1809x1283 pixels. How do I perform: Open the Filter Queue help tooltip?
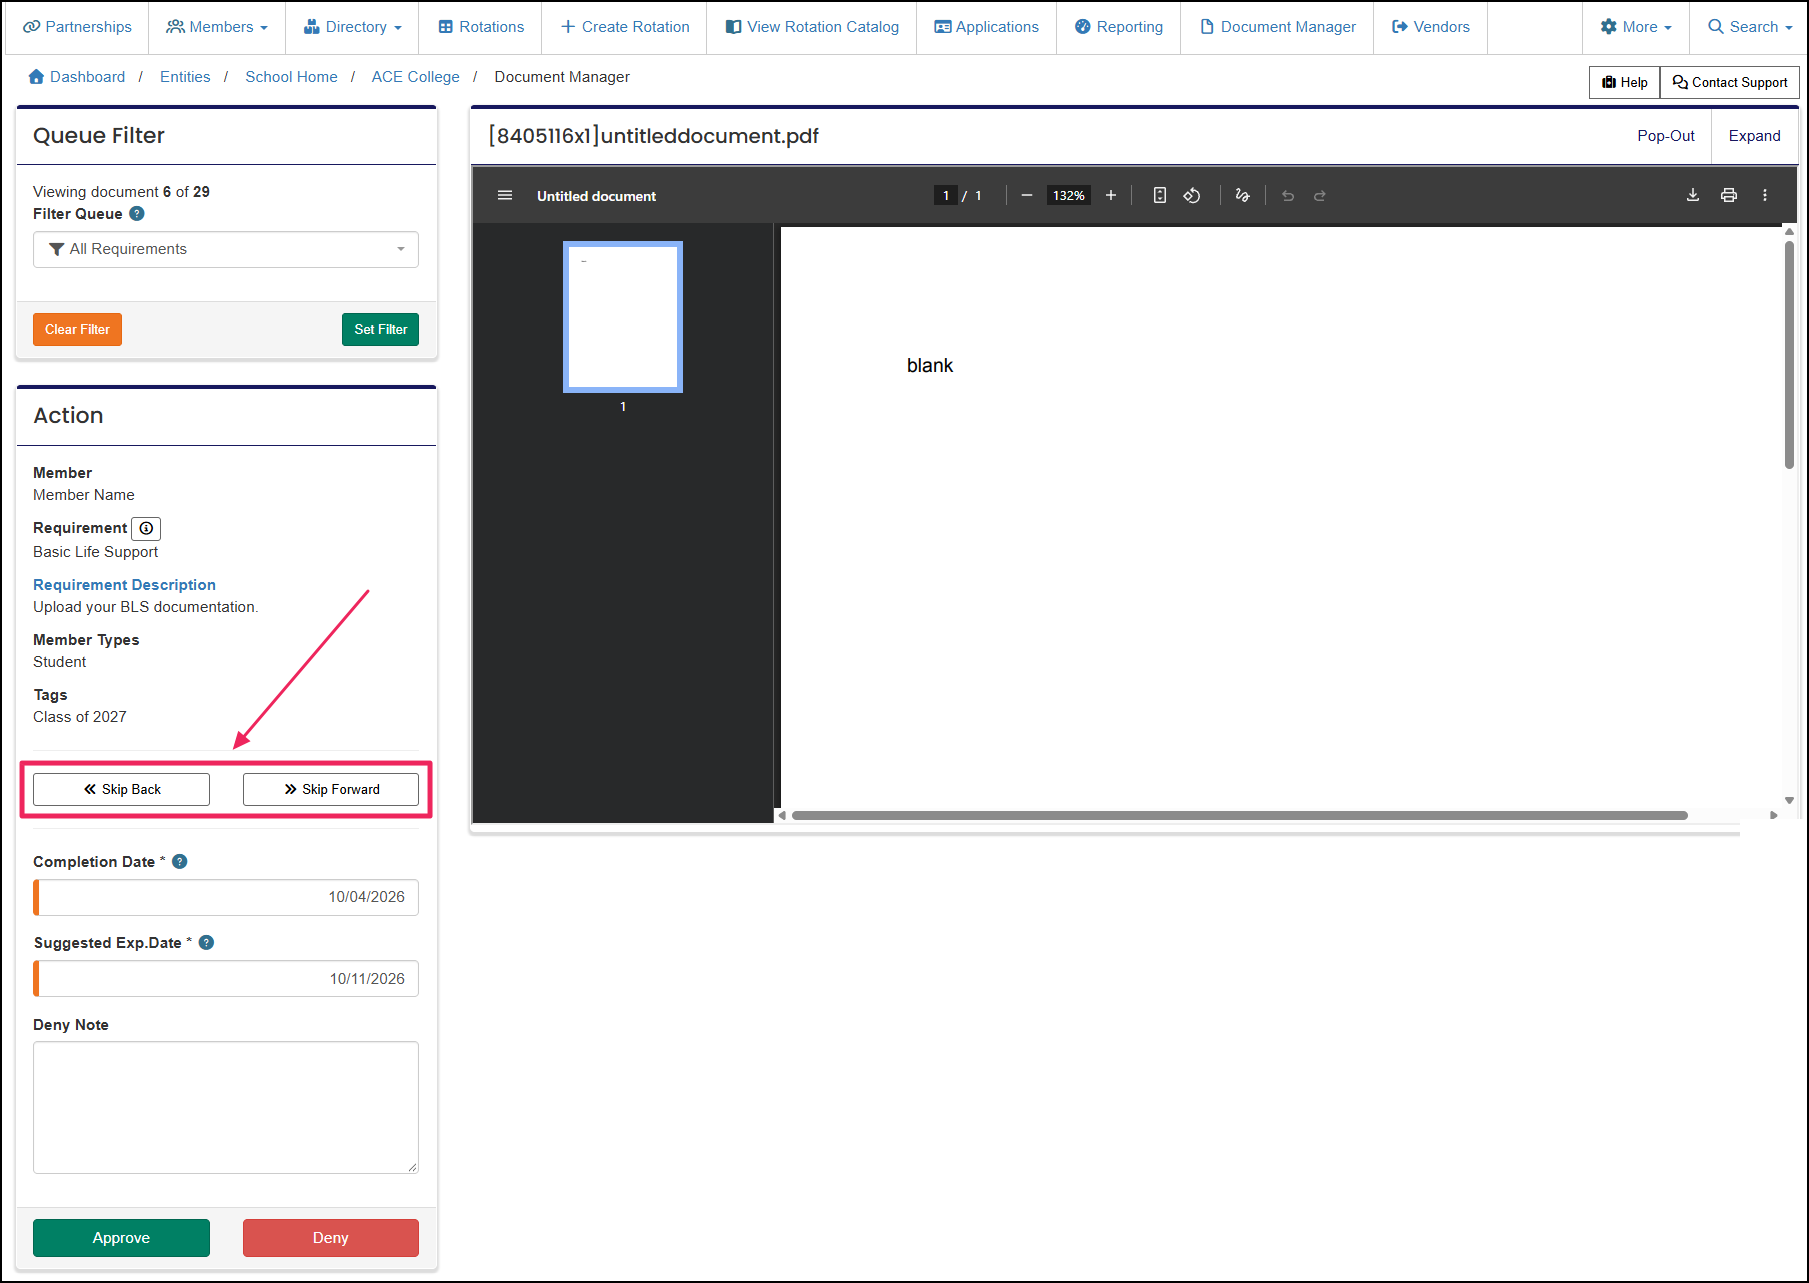coord(137,214)
